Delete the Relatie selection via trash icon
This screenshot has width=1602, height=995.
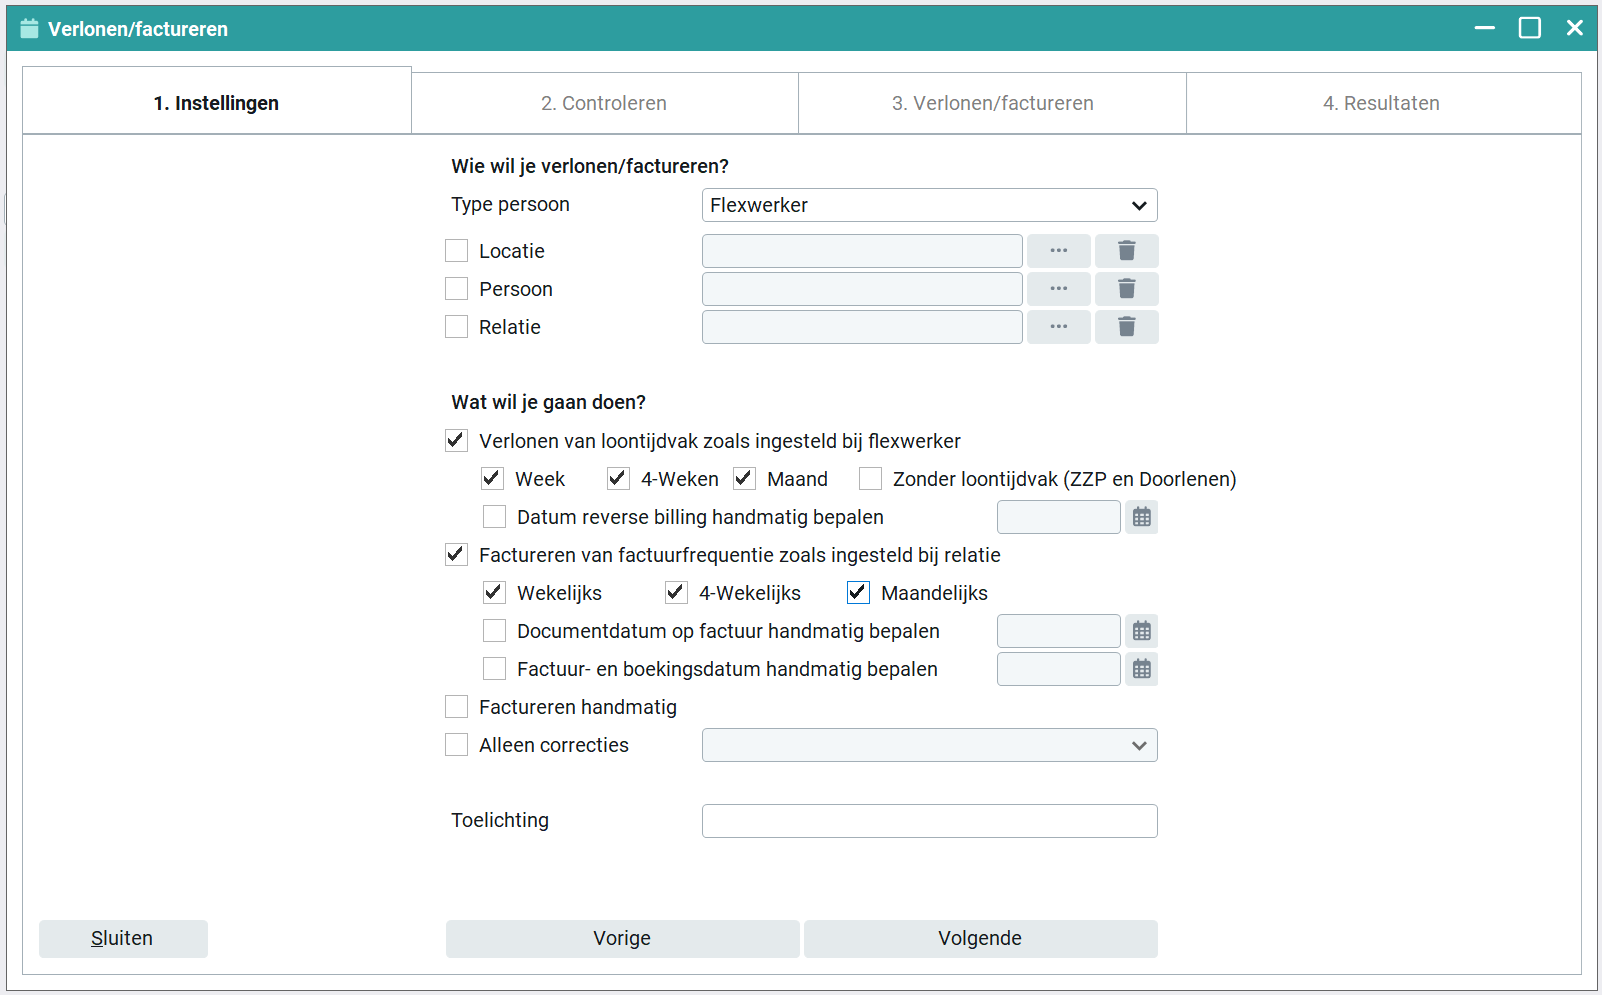1126,327
